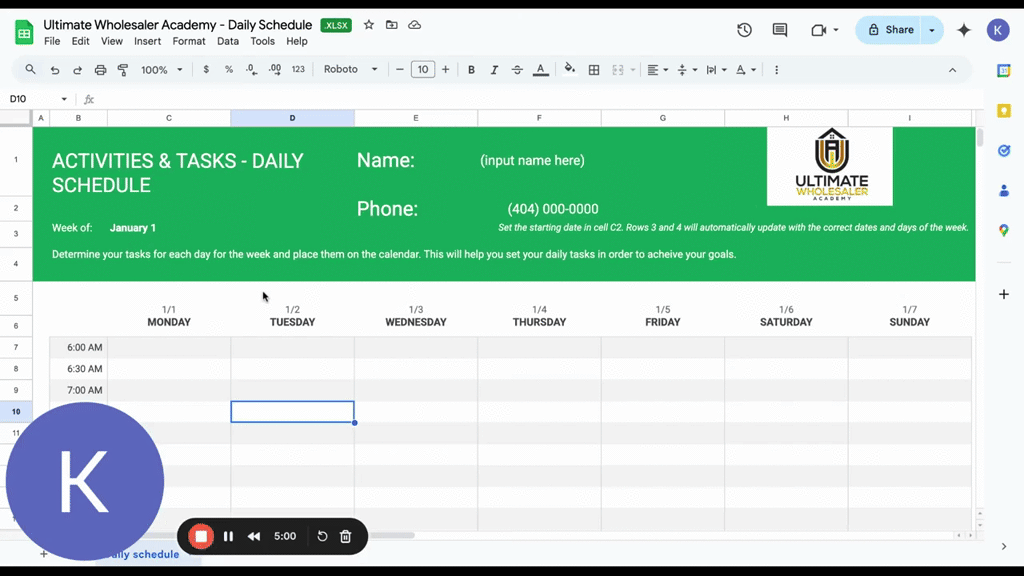Open Google Keep side panel
This screenshot has width=1024, height=576.
coord(1004,111)
